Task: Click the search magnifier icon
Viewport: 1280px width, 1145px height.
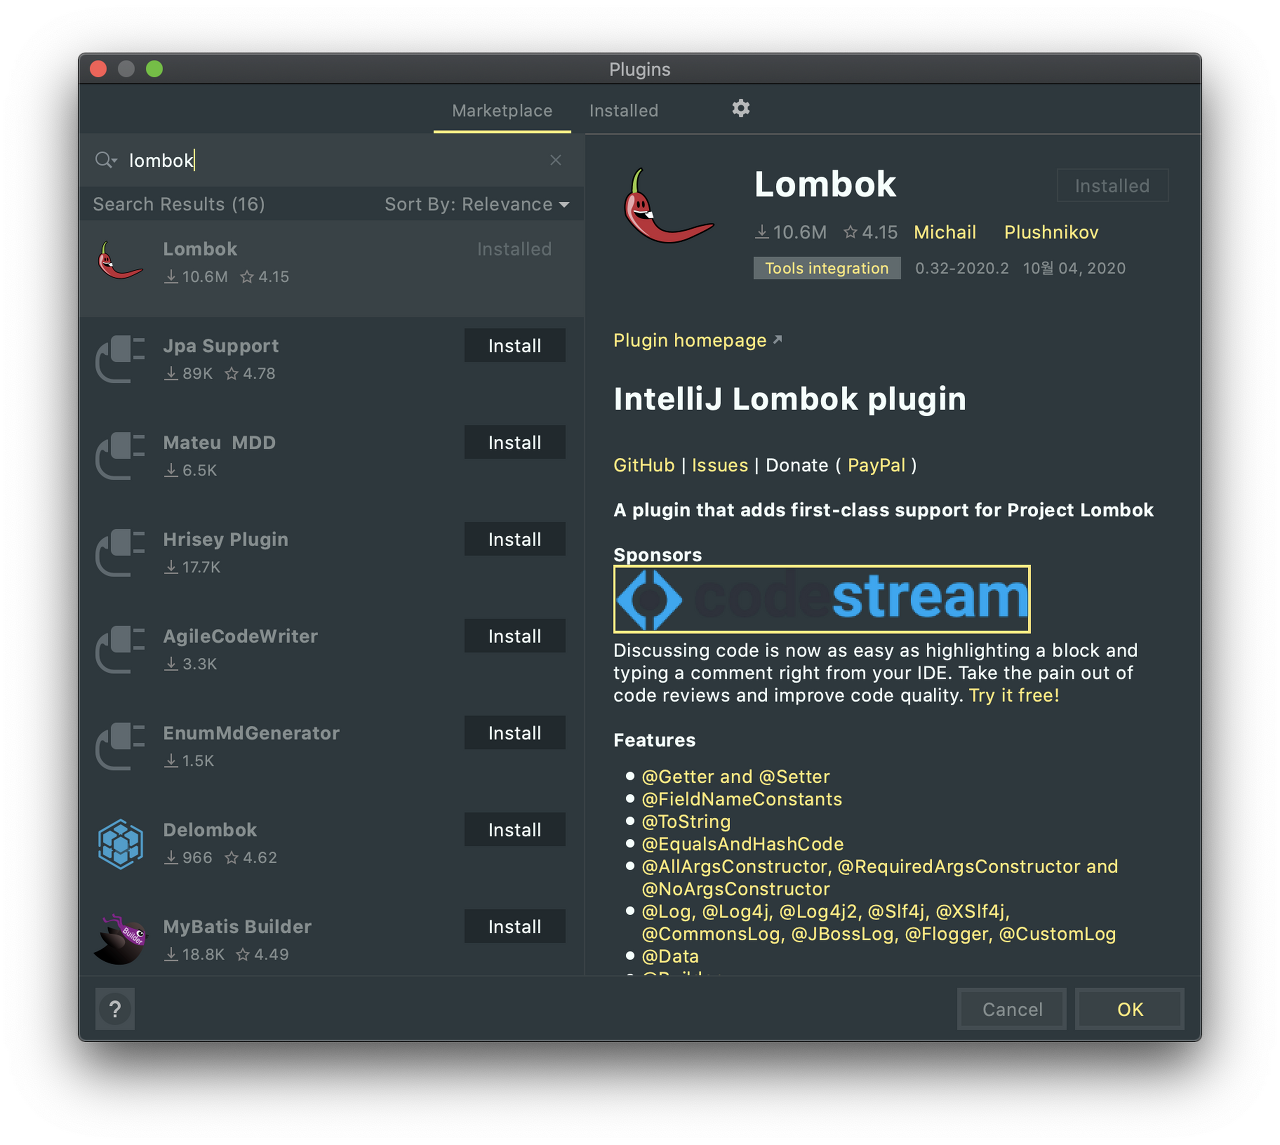Action: tap(105, 160)
